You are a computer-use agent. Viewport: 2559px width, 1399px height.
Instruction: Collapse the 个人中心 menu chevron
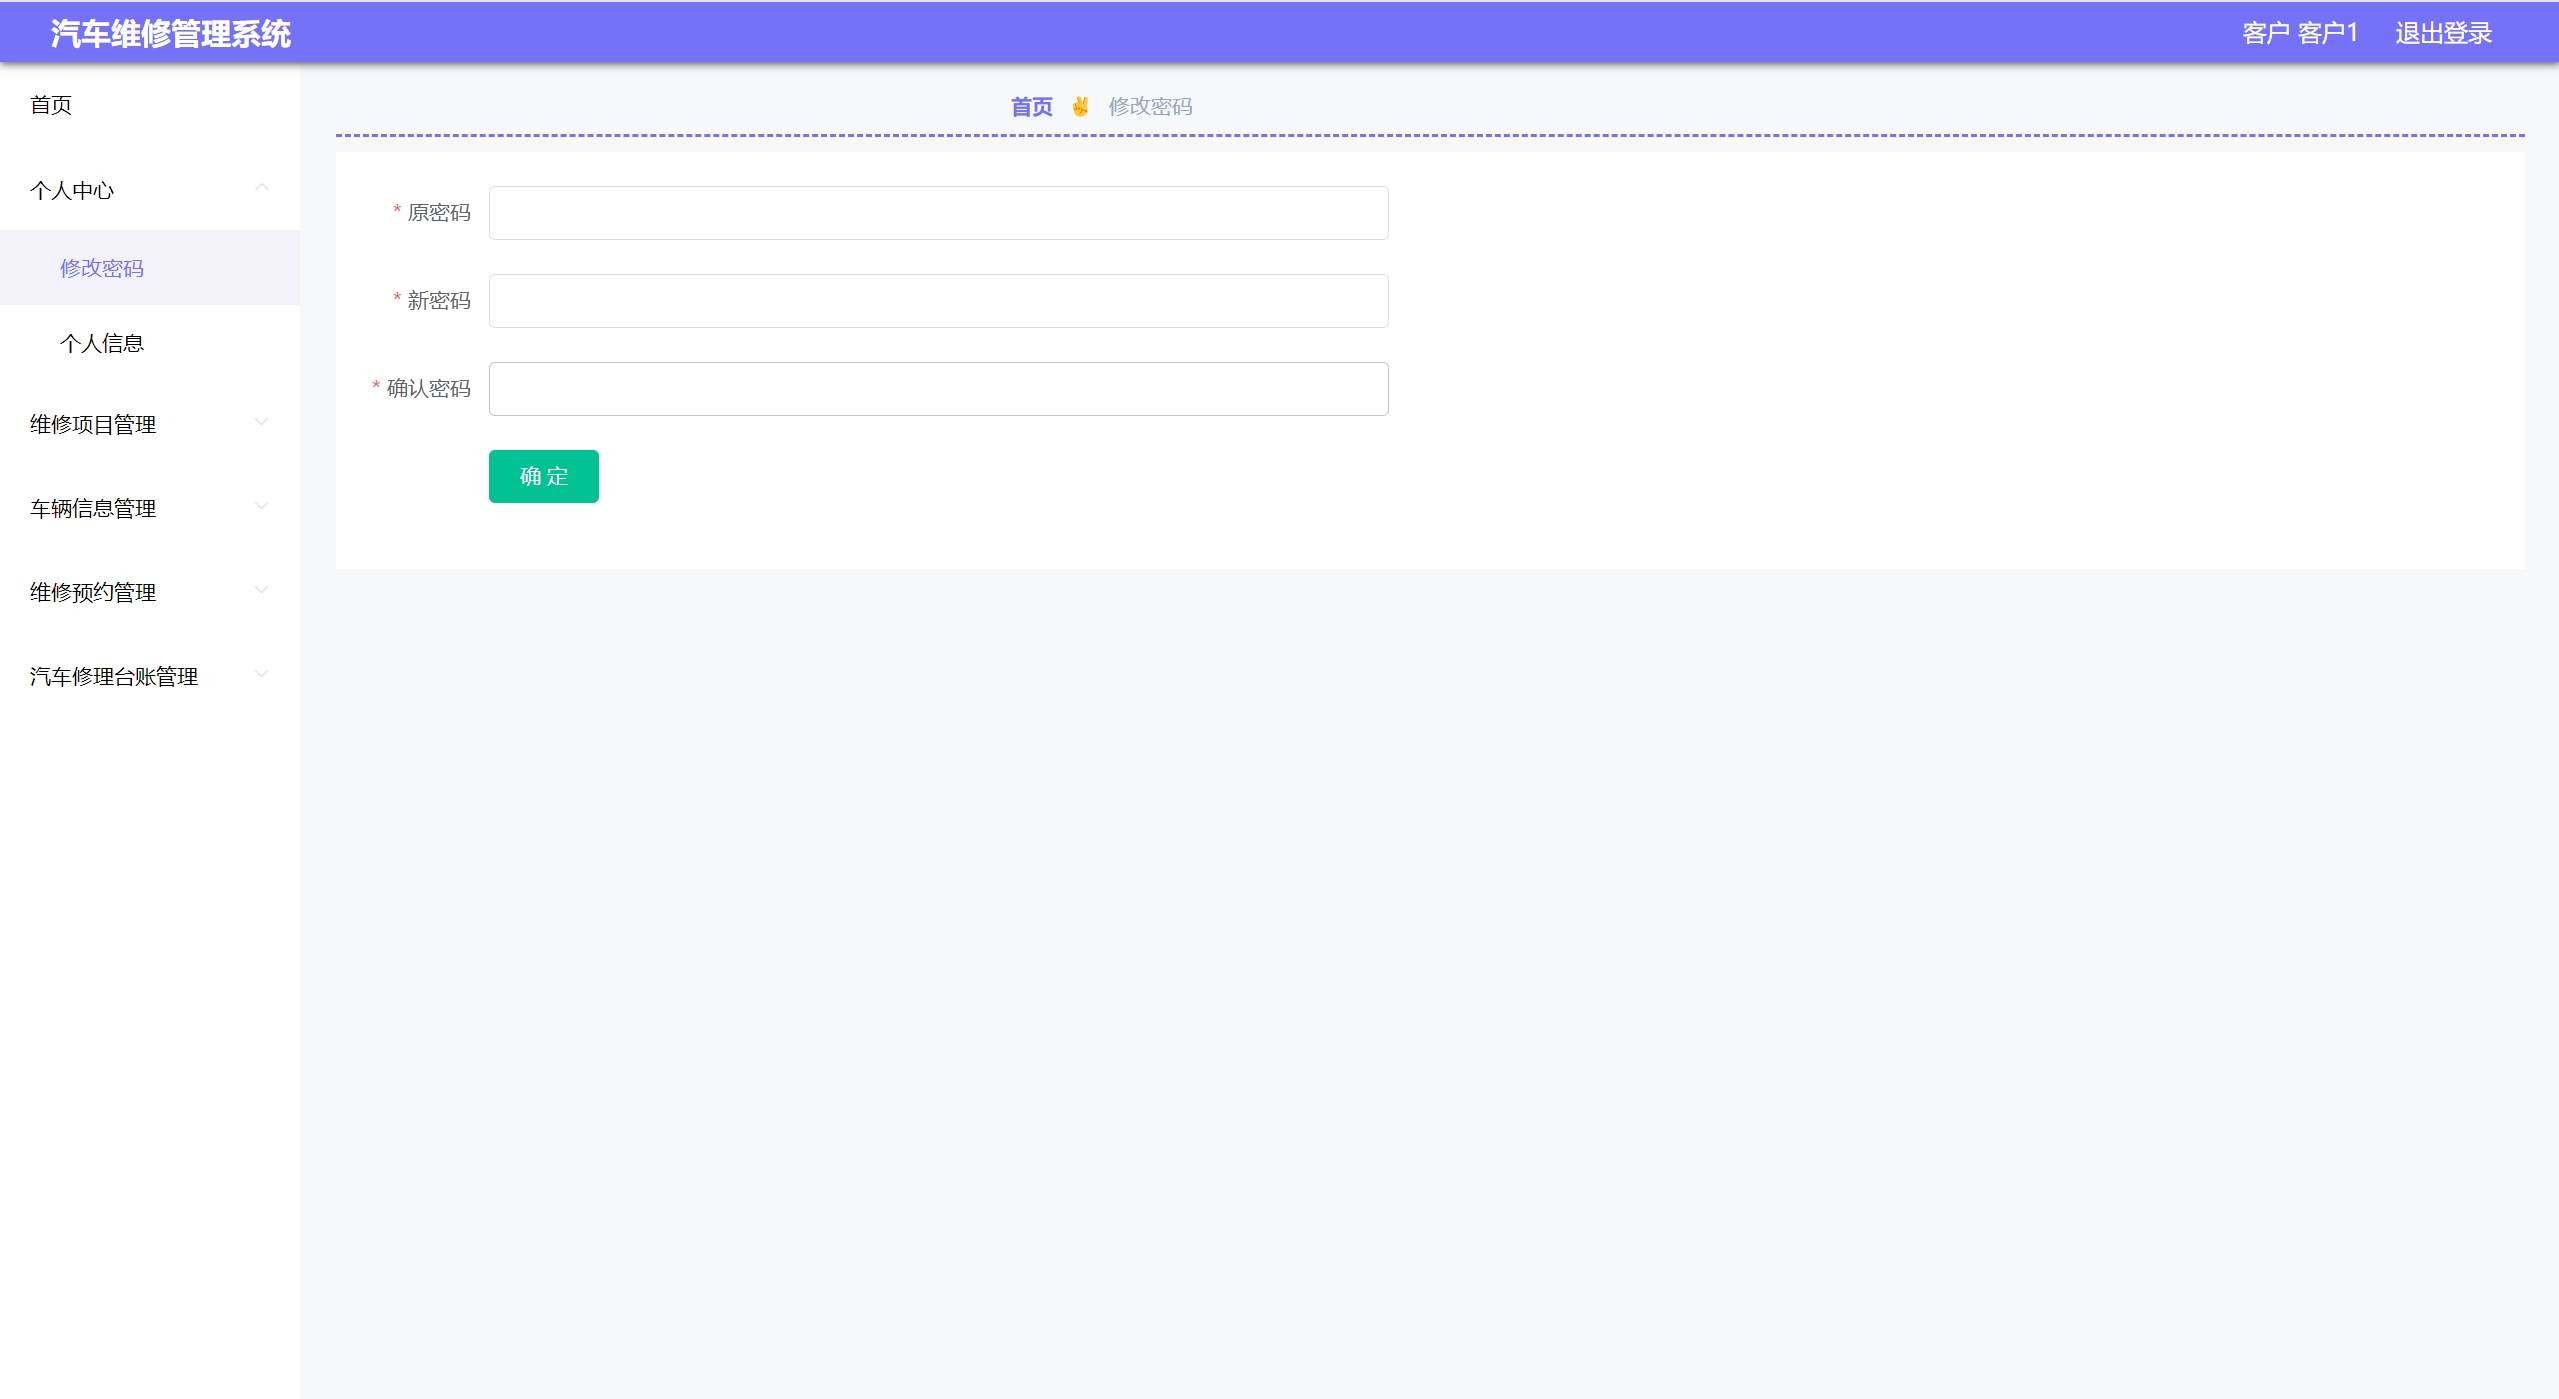pos(262,188)
